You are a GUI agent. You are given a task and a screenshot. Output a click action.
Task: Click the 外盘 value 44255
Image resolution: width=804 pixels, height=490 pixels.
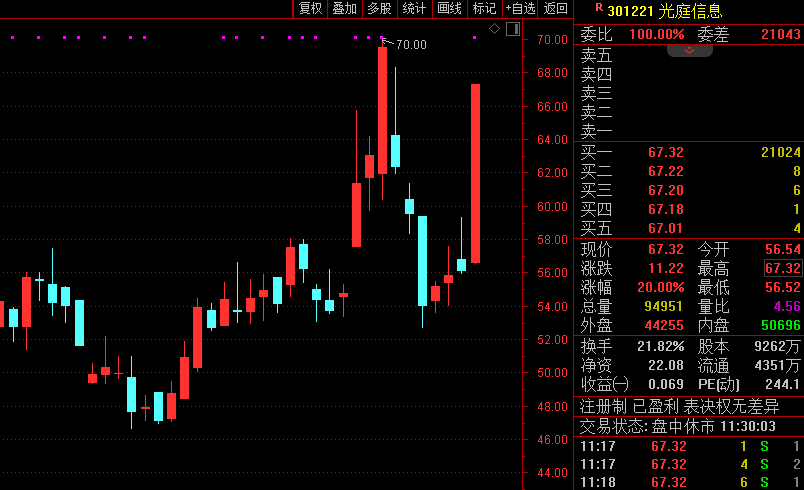tap(664, 325)
